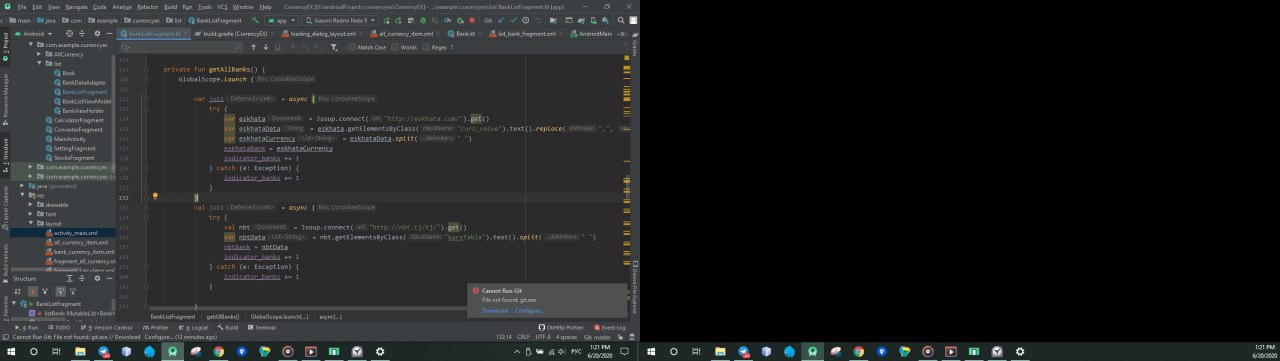Viewport: 1280px width, 361px height.
Task: Click the Make Project hammer icon
Action: 255,19
